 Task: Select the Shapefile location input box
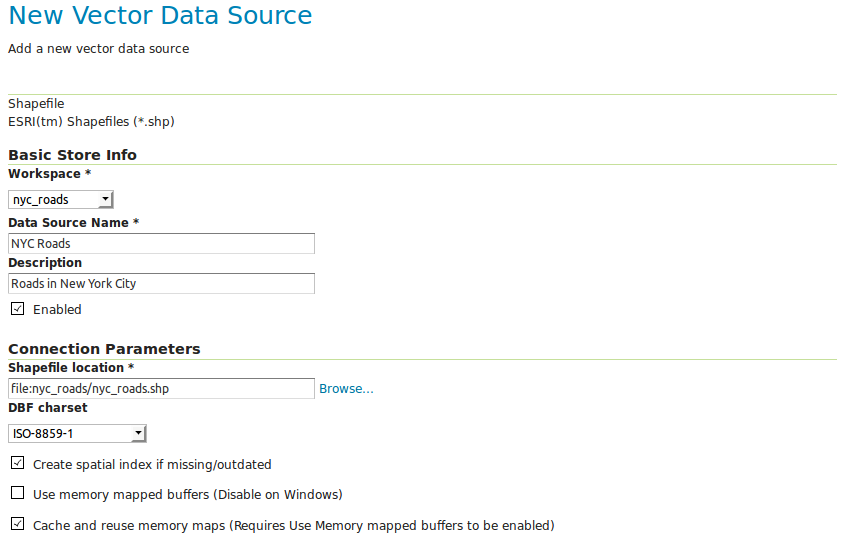click(x=161, y=389)
